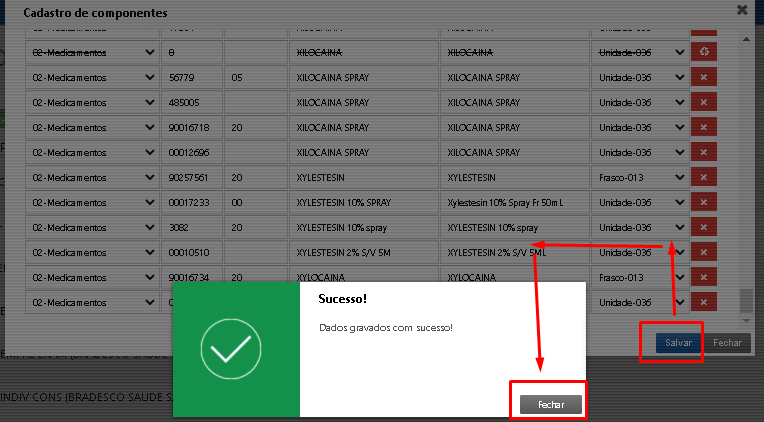This screenshot has height=422, width=764.
Task: Click the list scrollbar down arrow
Action: tap(746, 321)
